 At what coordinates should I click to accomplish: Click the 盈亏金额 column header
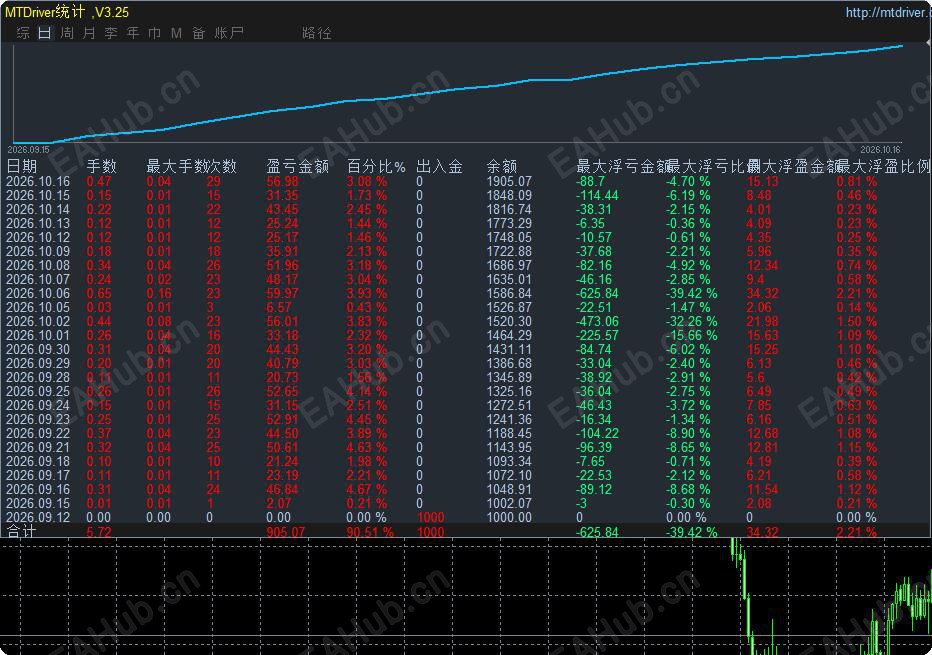pyautogui.click(x=298, y=166)
